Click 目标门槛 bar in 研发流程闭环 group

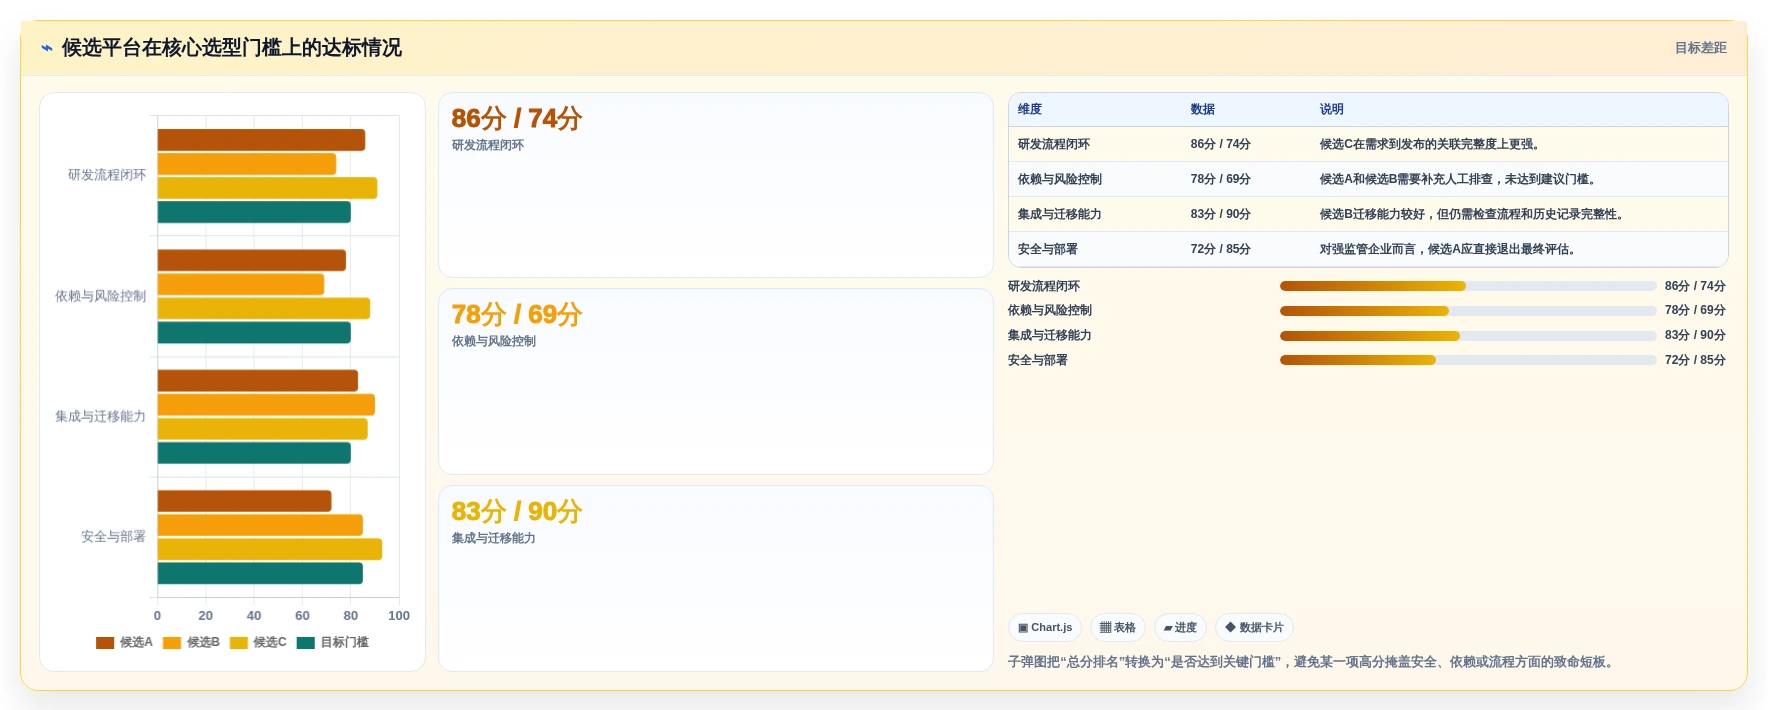254,212
